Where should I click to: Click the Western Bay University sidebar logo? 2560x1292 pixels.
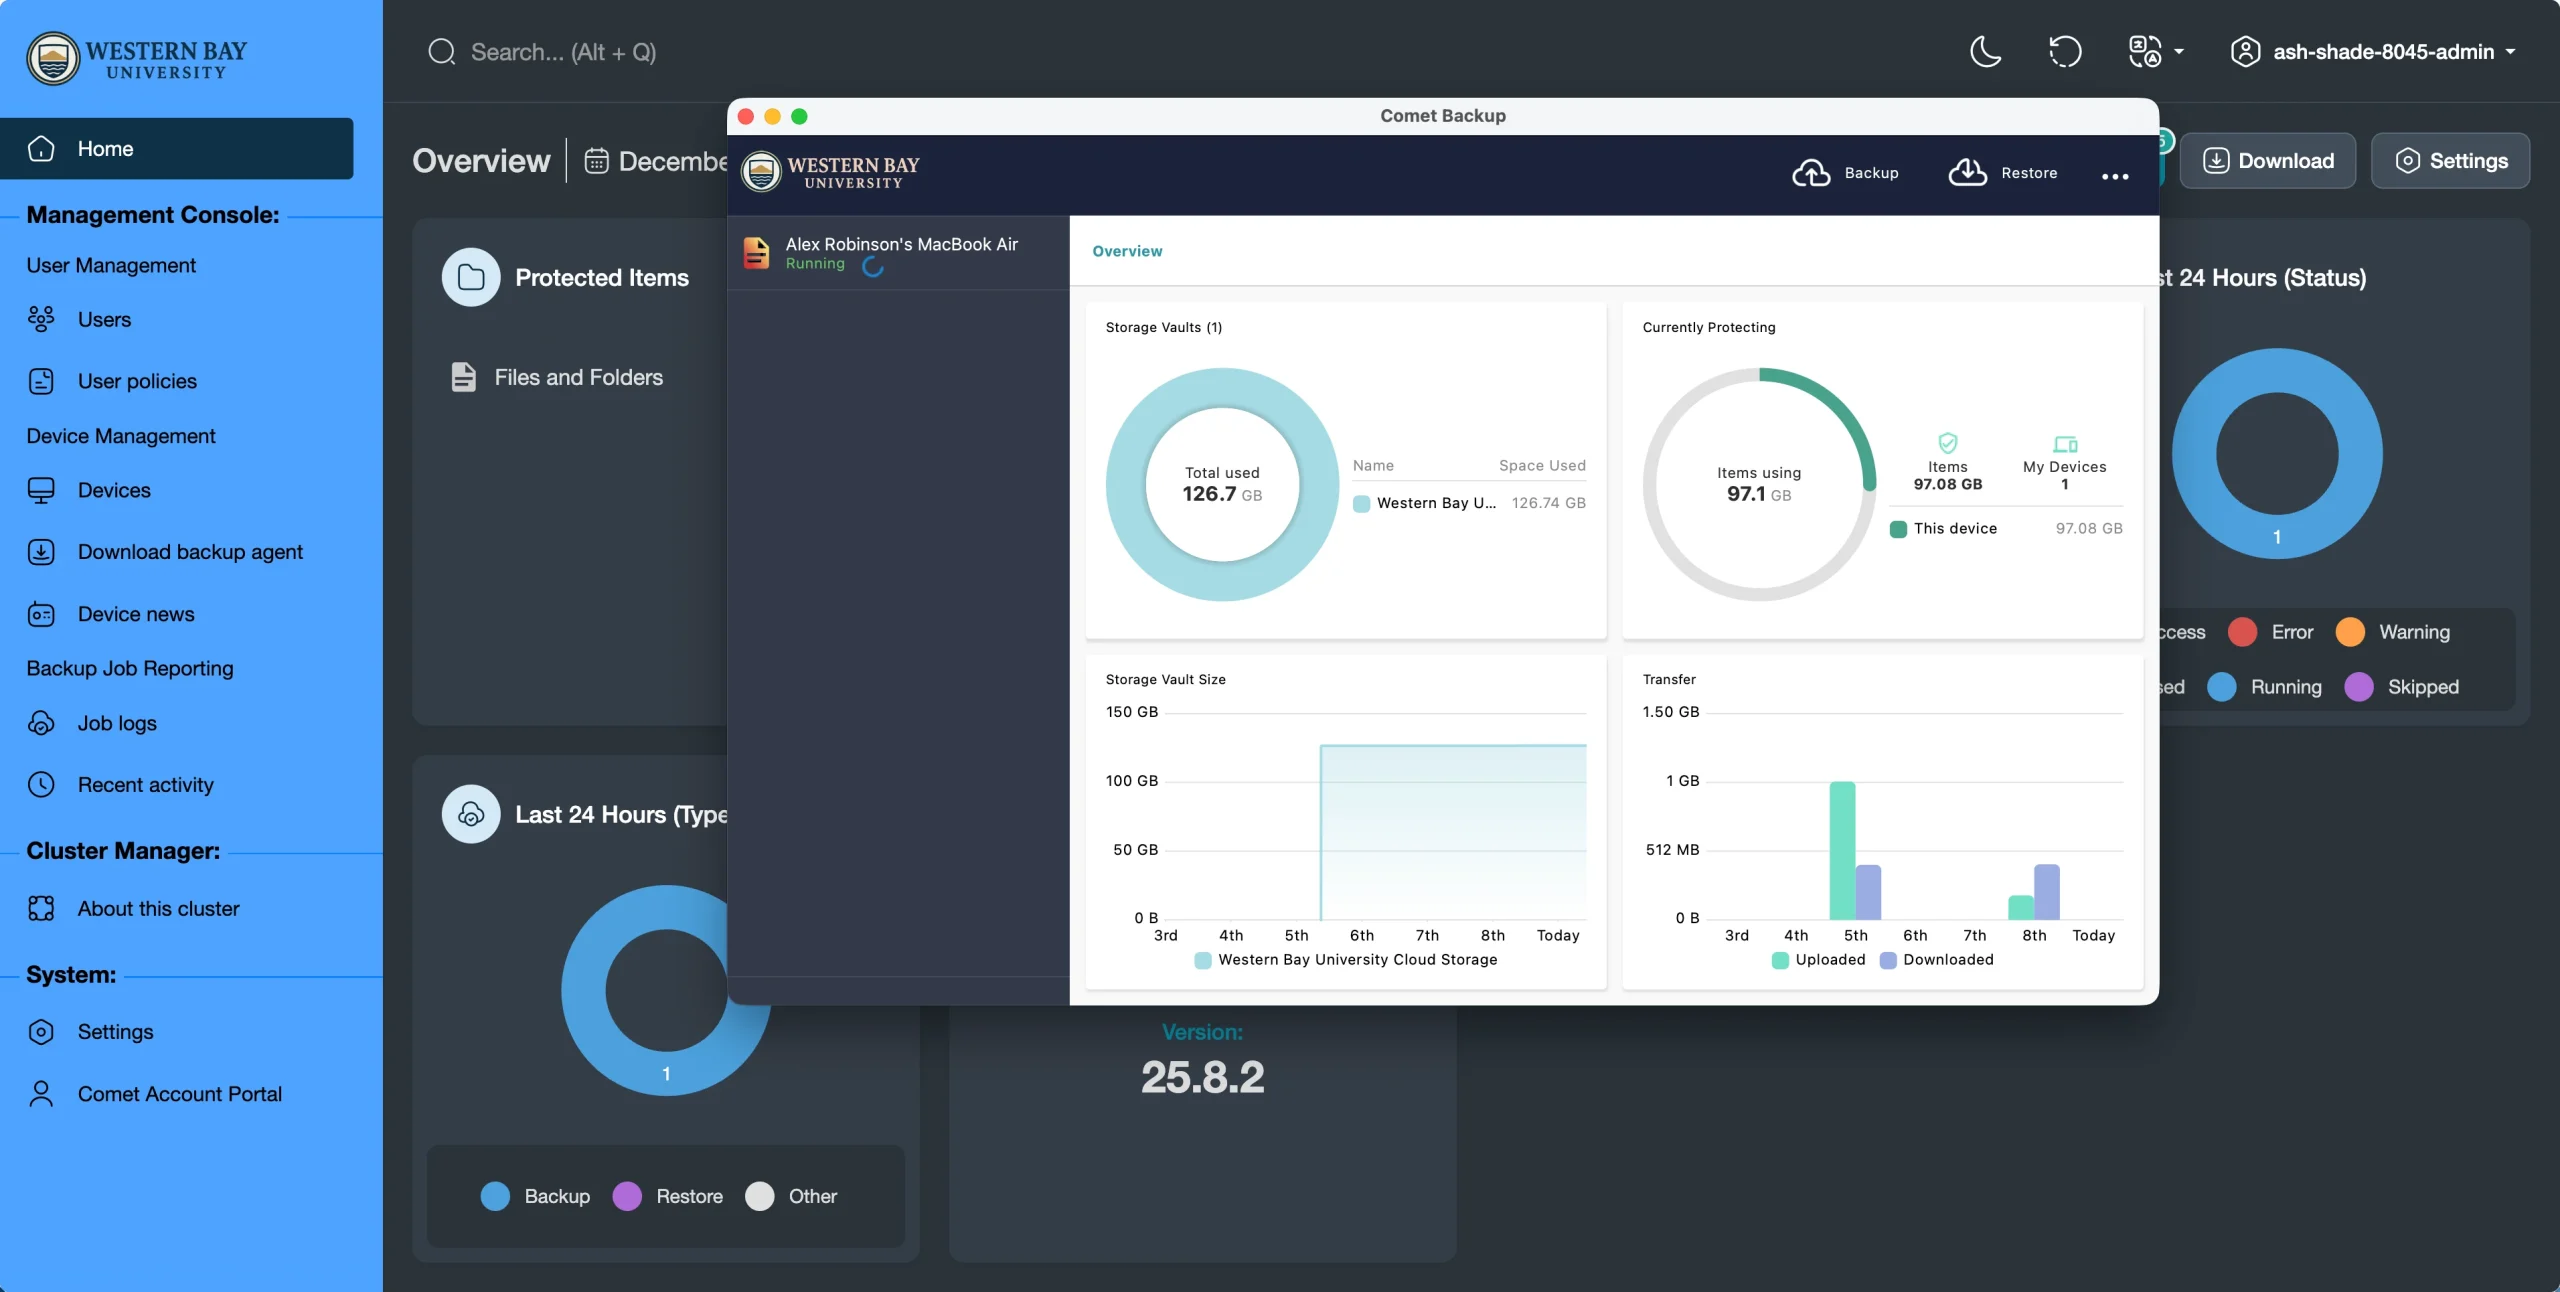137,58
